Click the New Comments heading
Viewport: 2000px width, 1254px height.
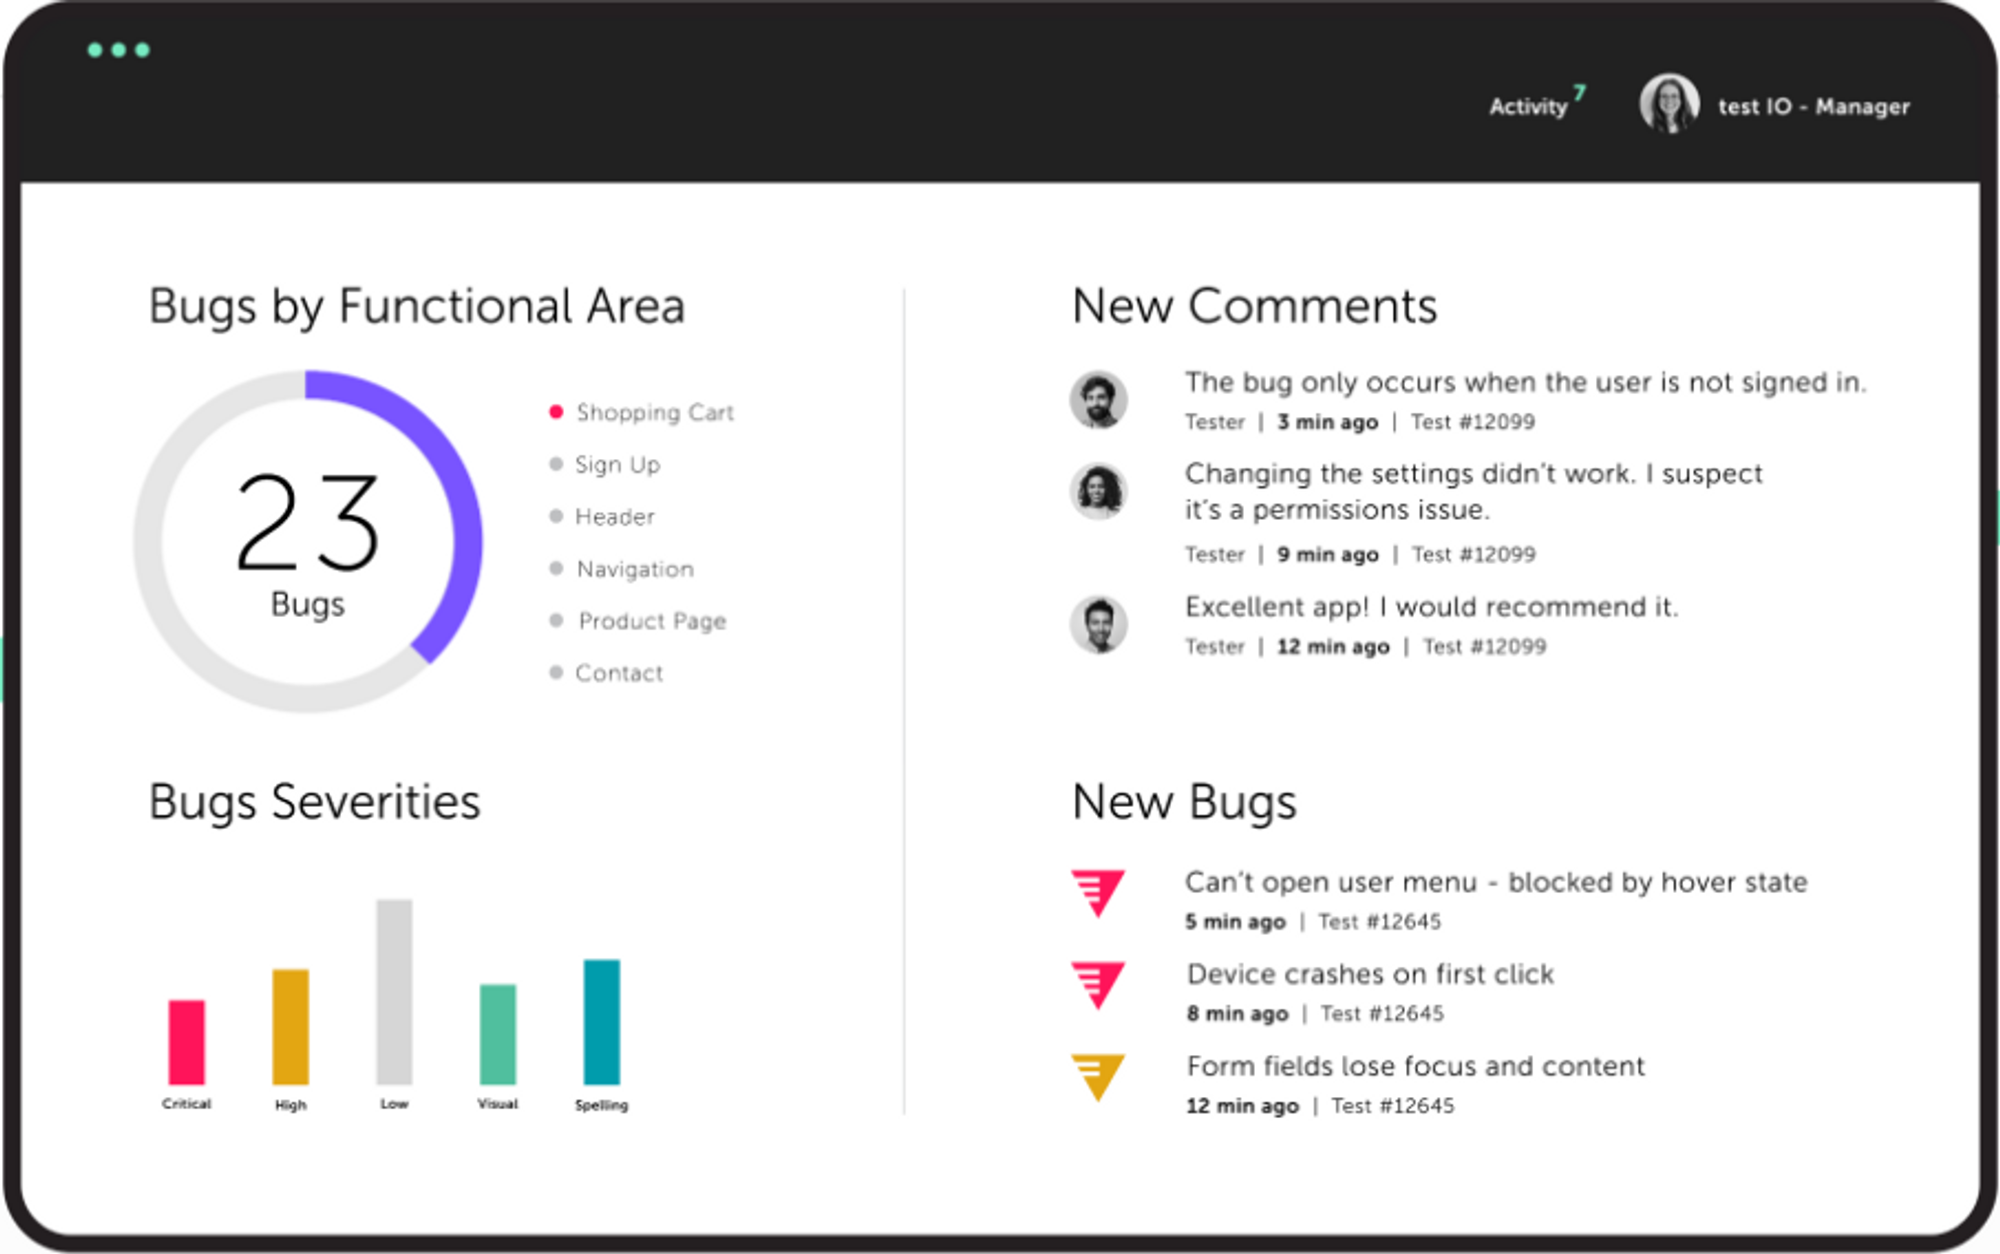(x=1254, y=305)
